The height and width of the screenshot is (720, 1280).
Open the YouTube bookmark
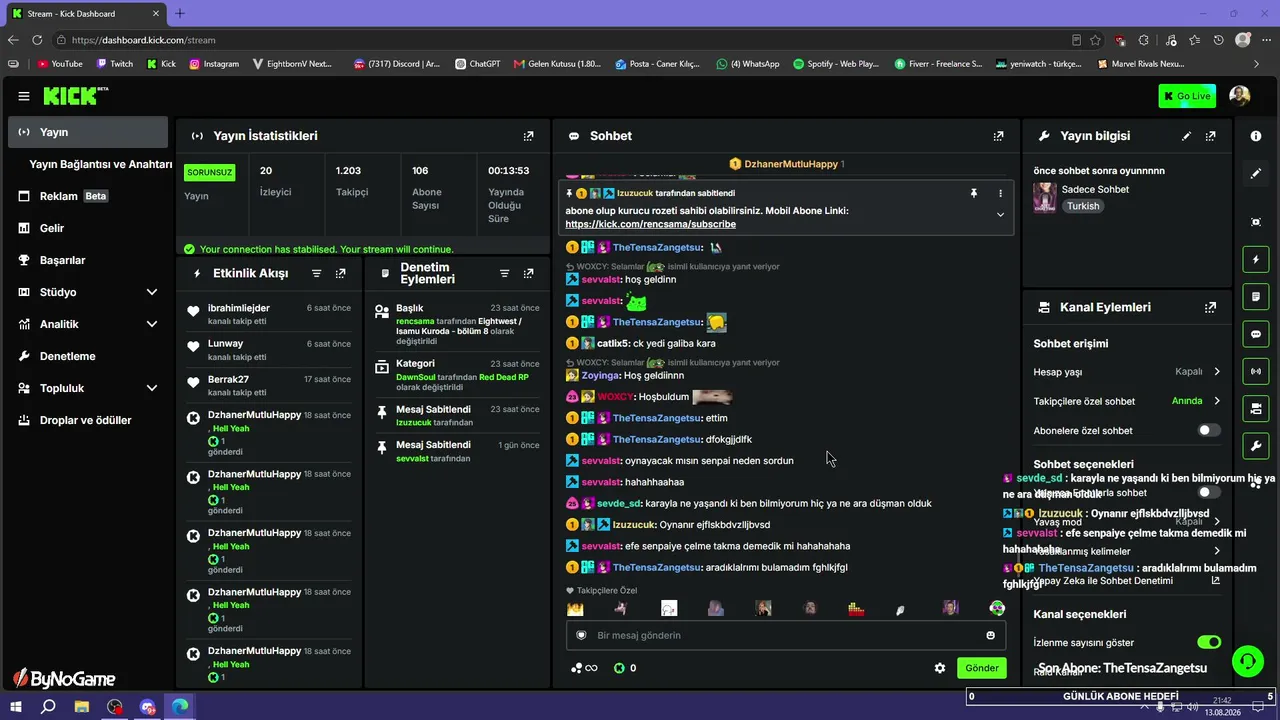60,64
